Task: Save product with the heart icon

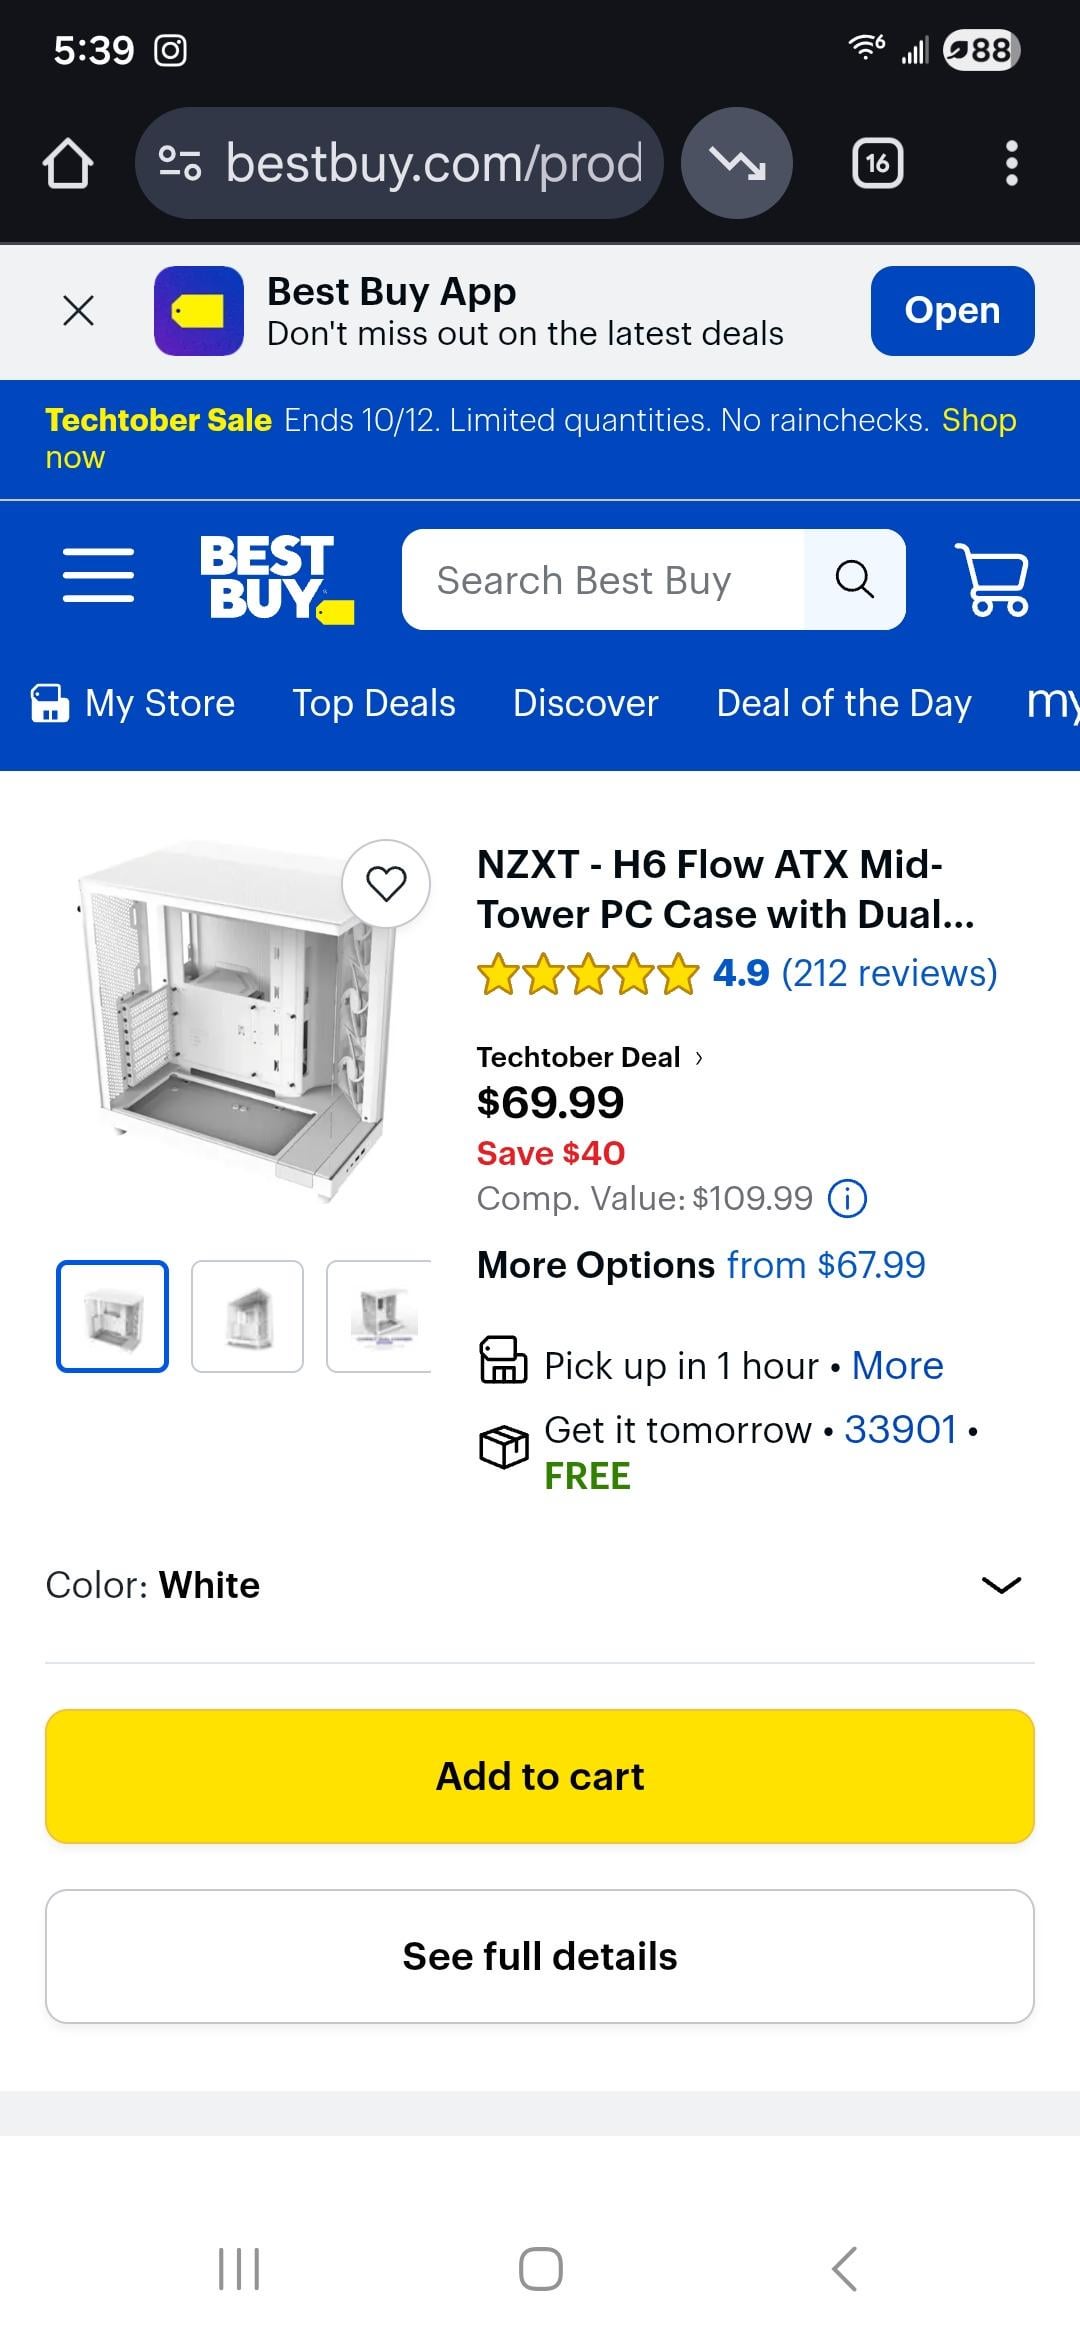Action: click(386, 884)
